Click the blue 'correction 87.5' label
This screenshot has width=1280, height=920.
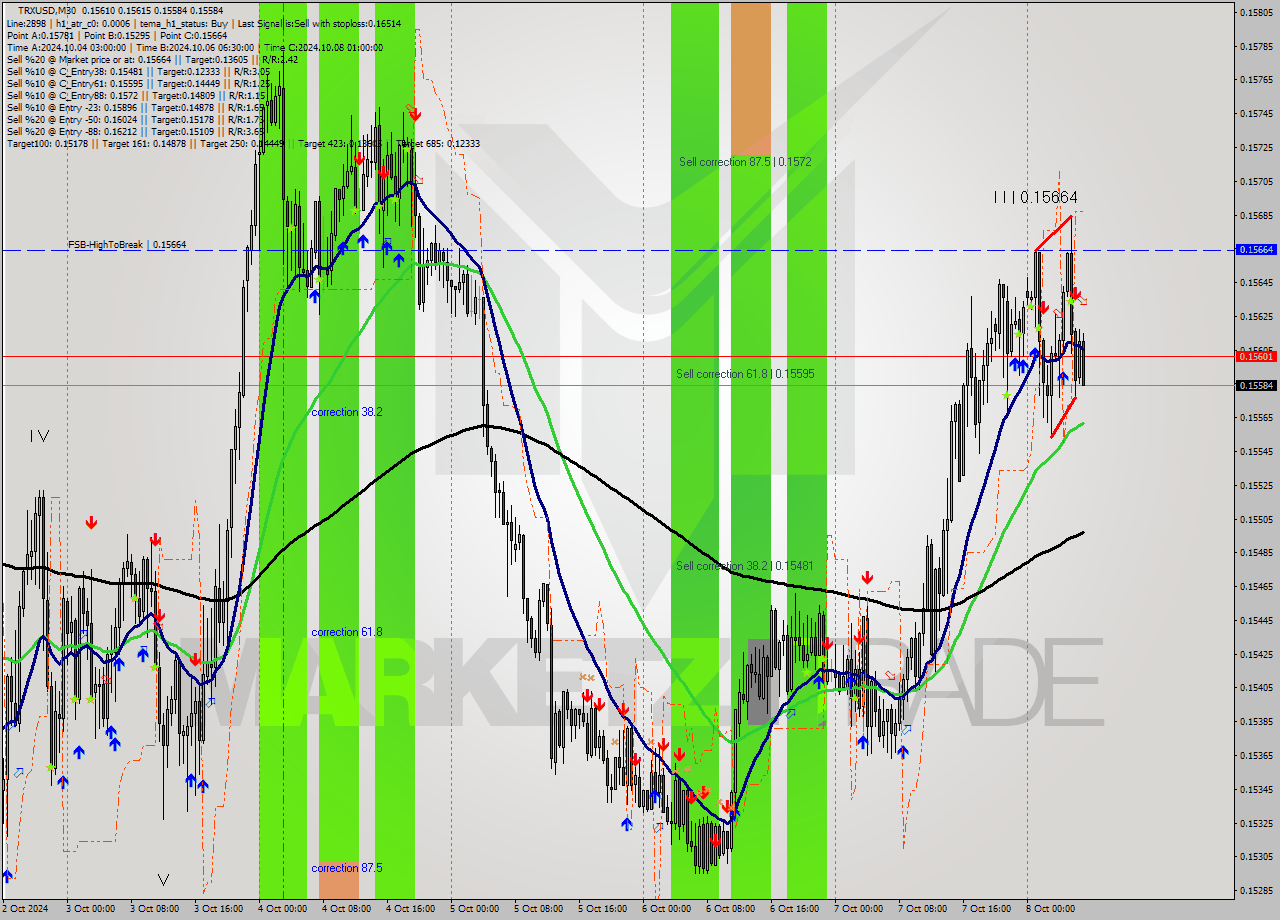tap(346, 868)
